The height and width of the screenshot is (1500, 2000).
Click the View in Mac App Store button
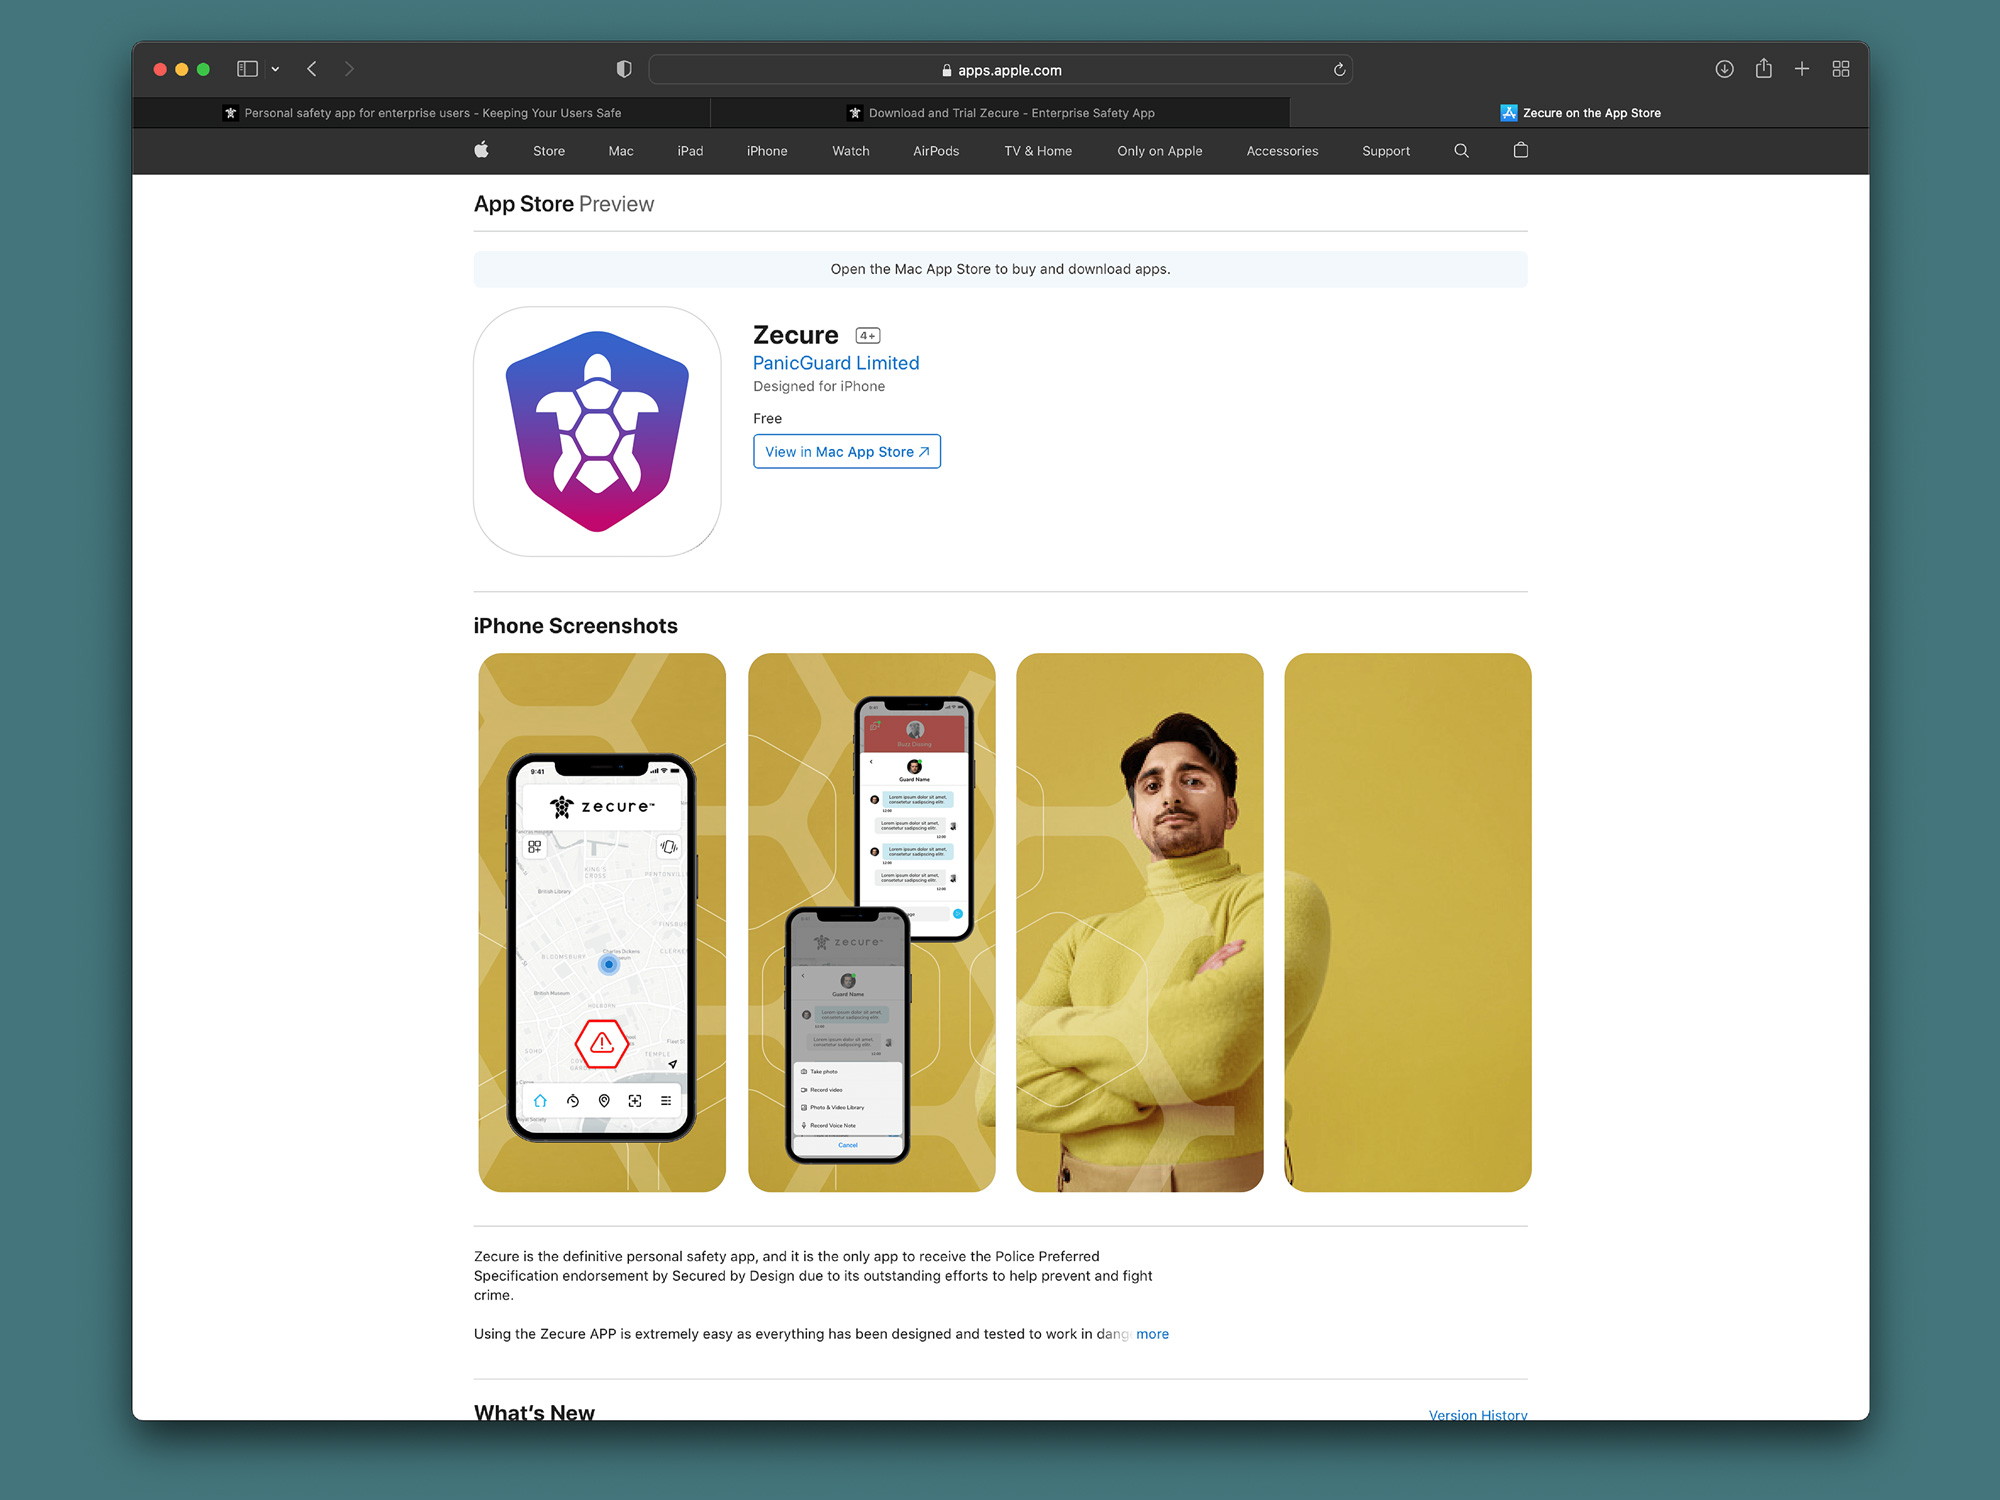(x=847, y=452)
